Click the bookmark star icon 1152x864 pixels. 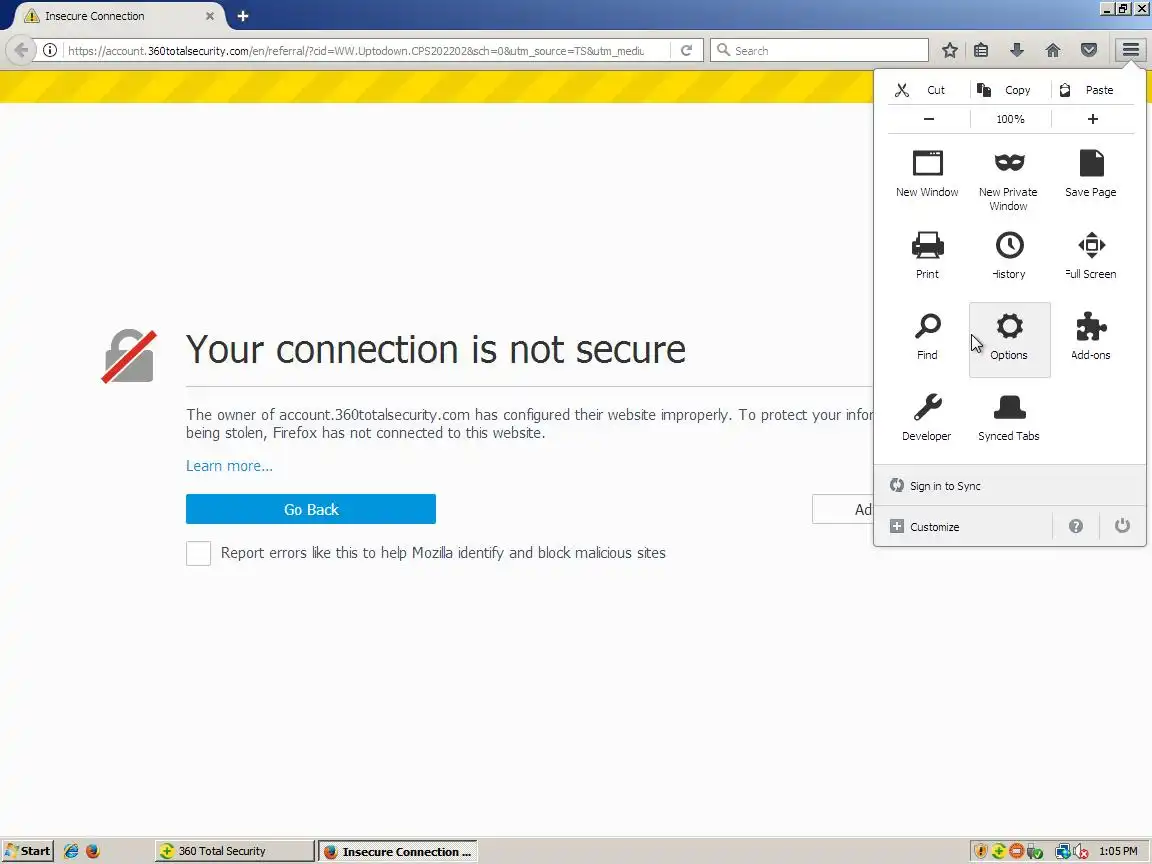[x=949, y=50]
